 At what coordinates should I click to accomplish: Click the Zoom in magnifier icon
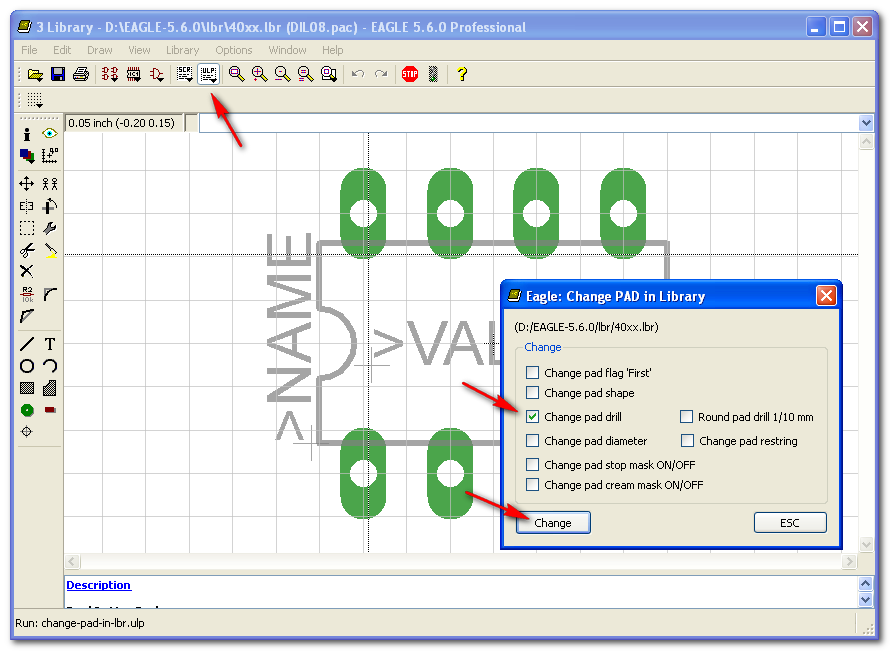(x=259, y=74)
